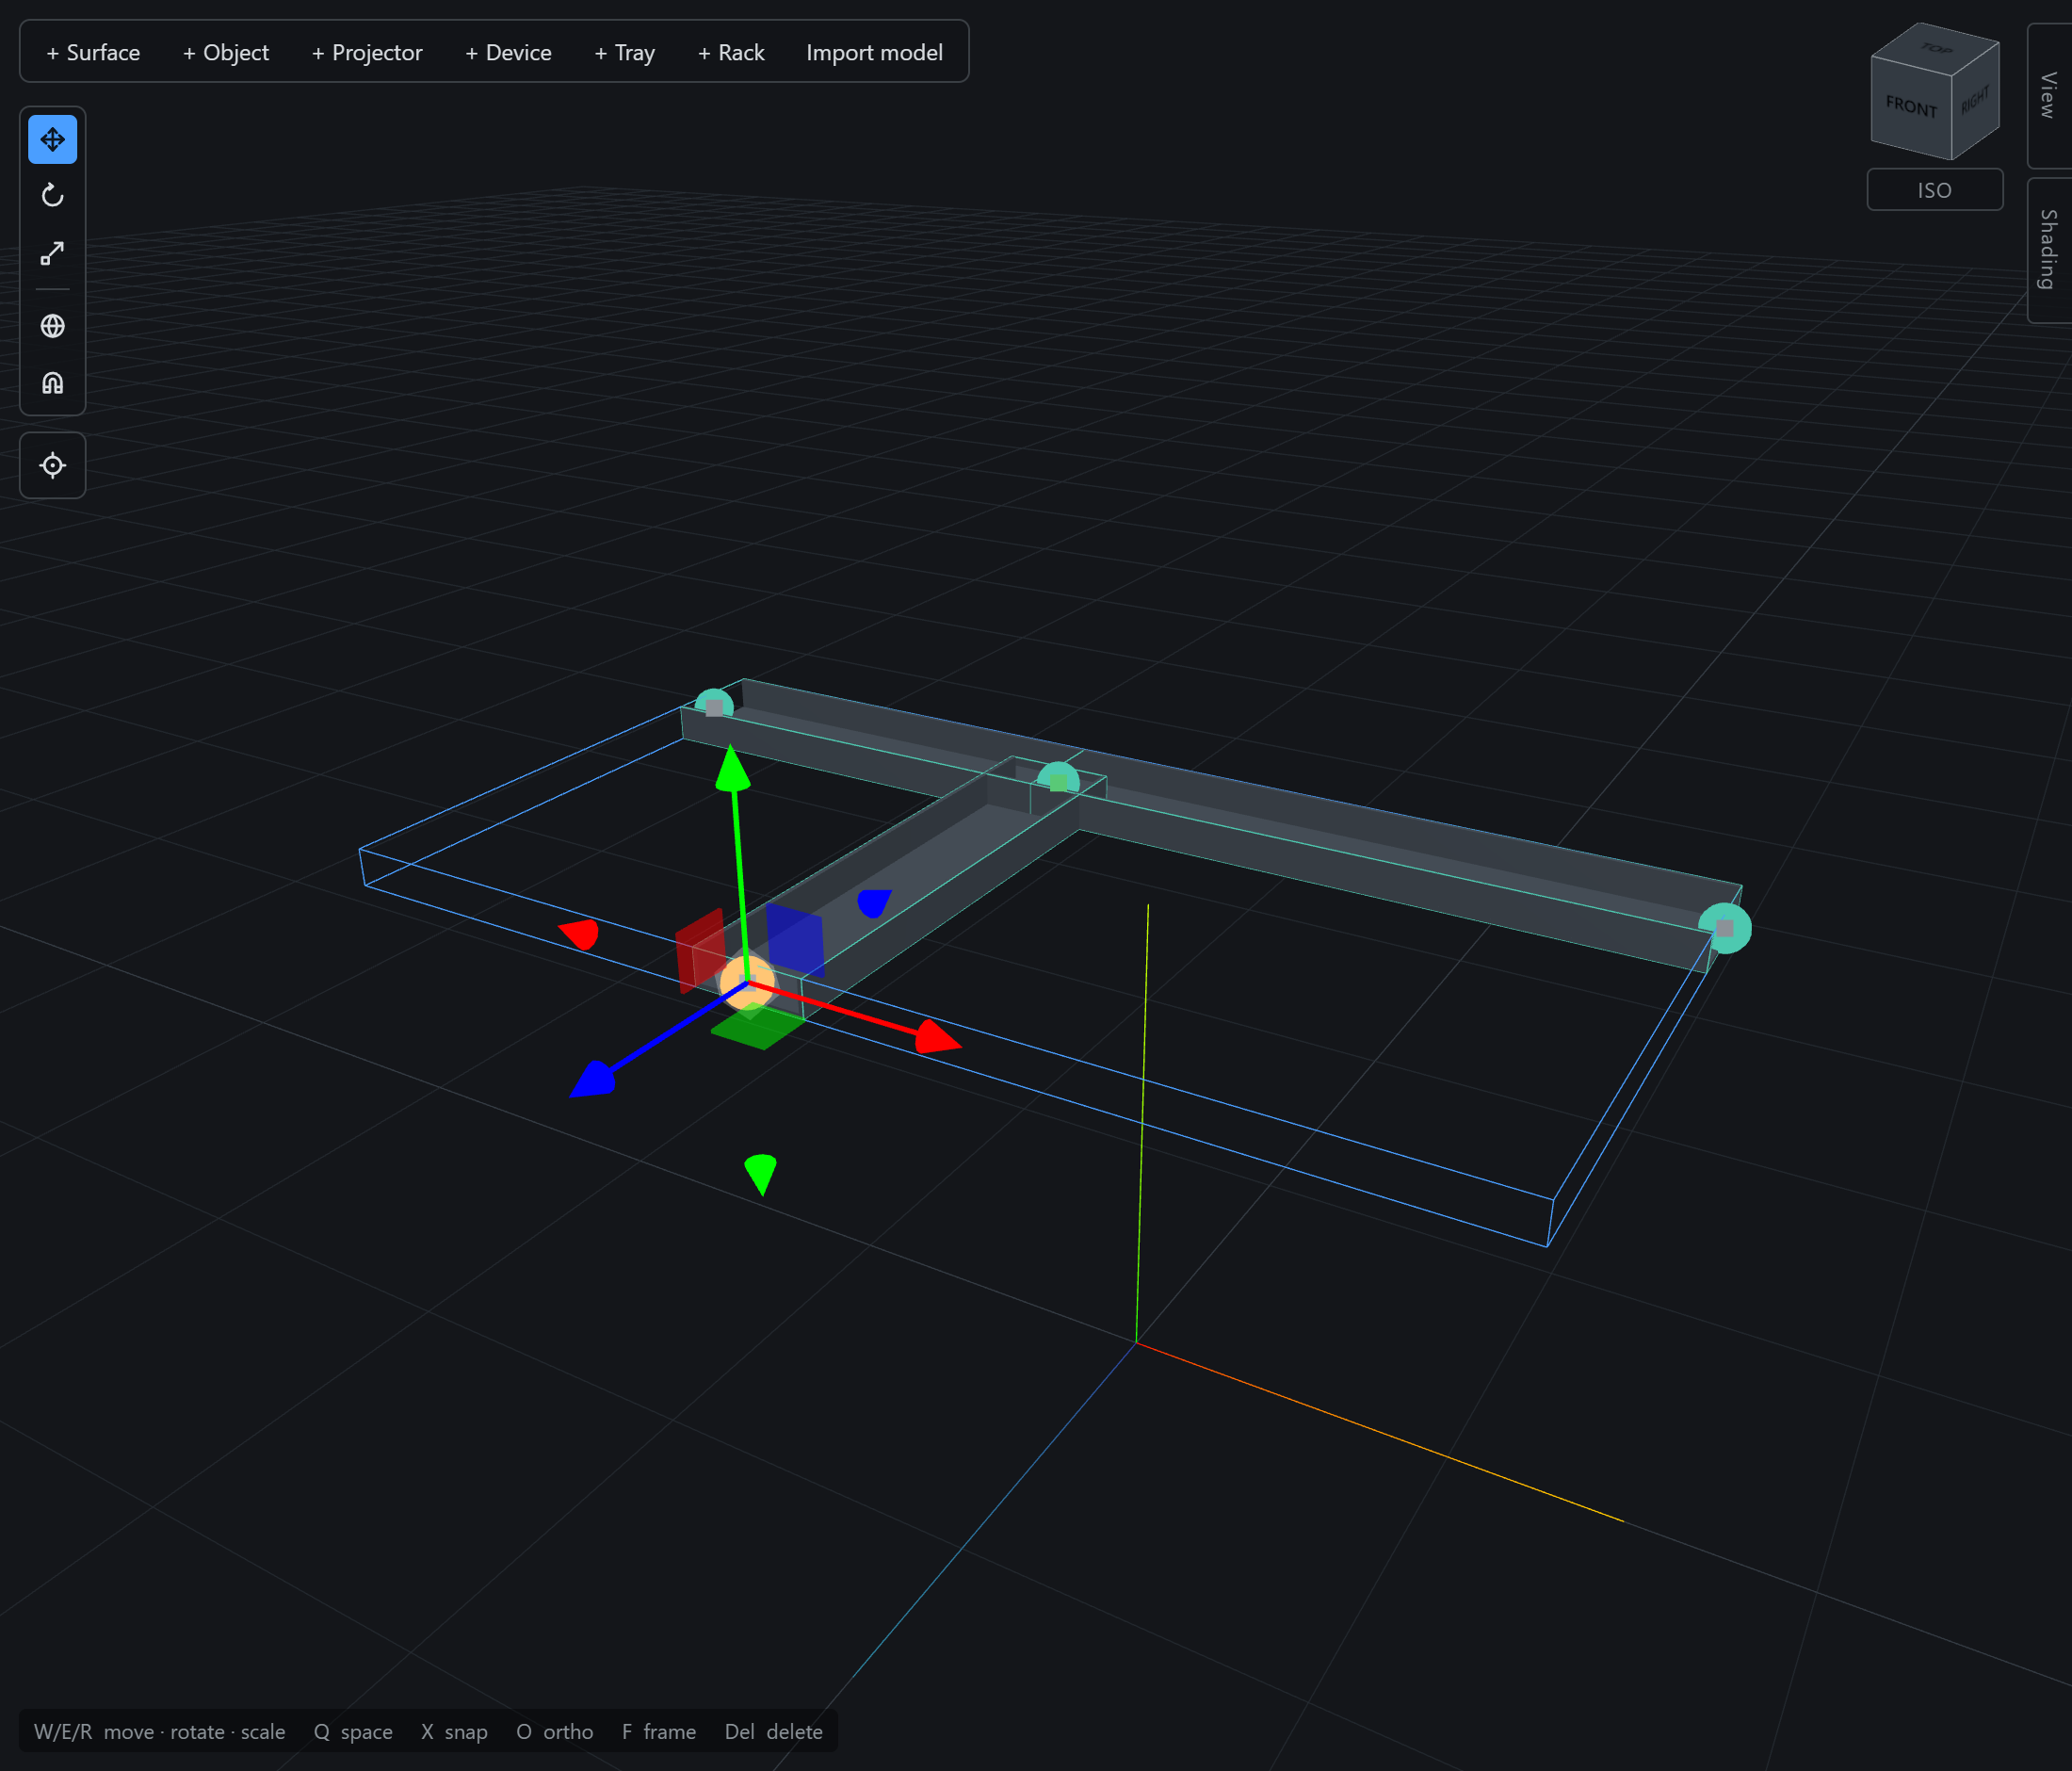Click the crosshair frame-selection icon
This screenshot has height=1771, width=2072.
(x=53, y=465)
